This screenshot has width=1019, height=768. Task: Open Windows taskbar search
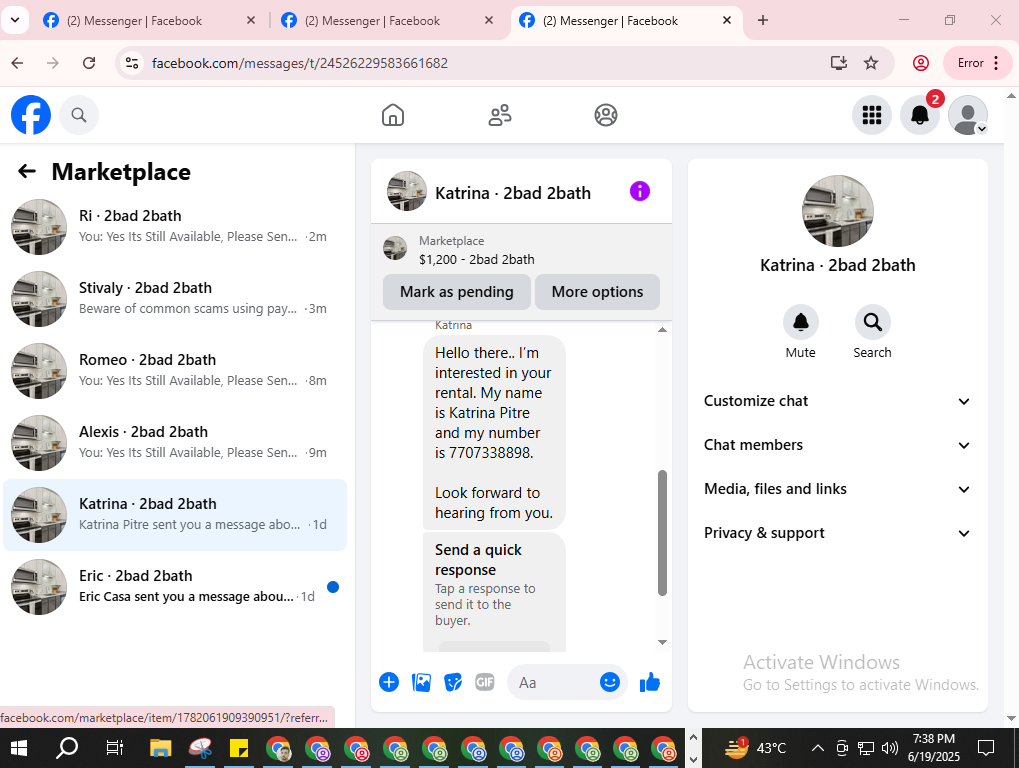[66, 749]
